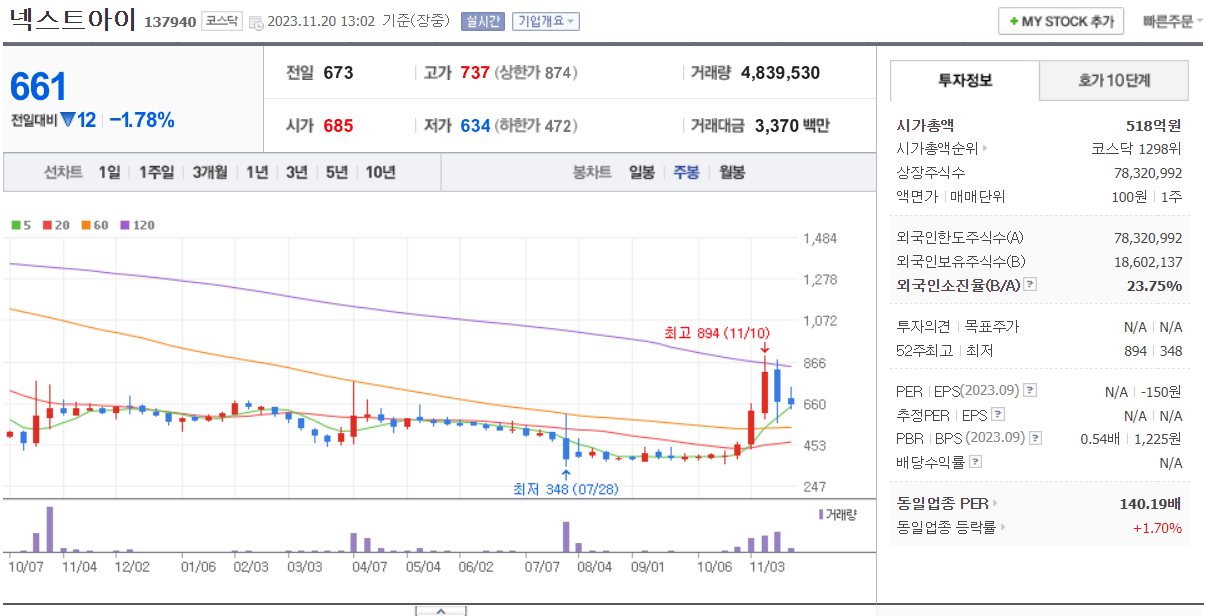The width and height of the screenshot is (1209, 616).
Task: Open the 호가10단계 tab
Action: coord(1115,81)
